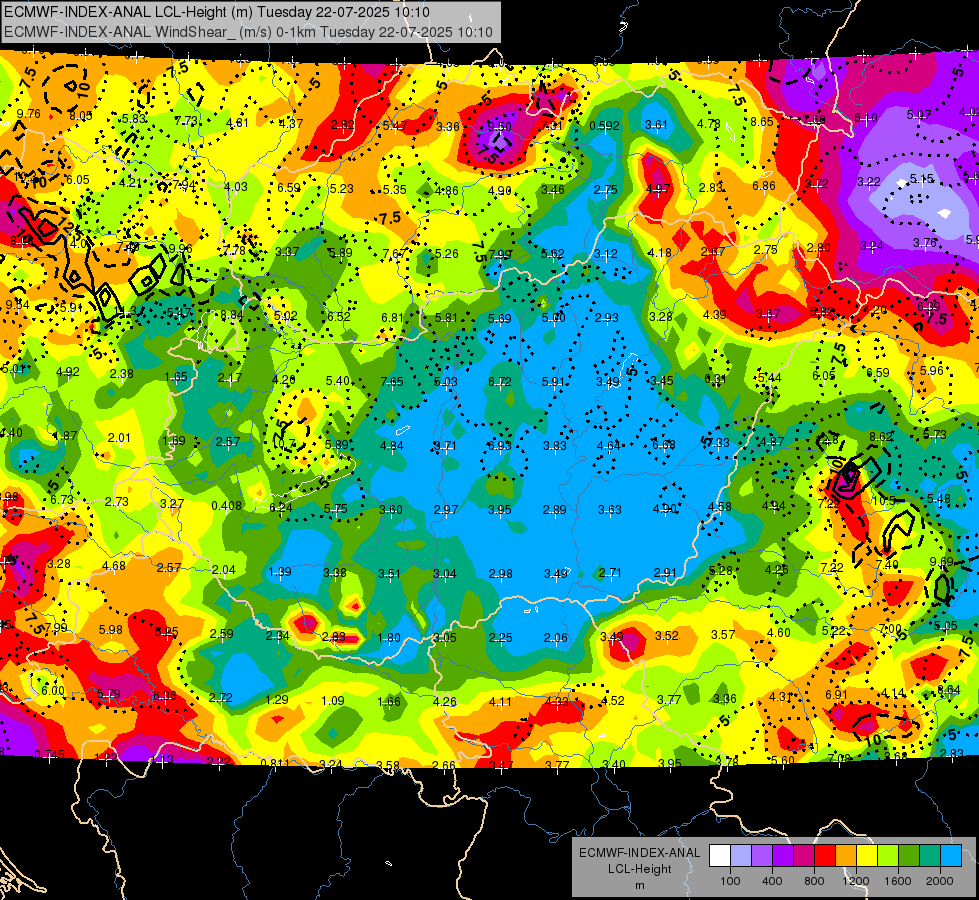This screenshot has width=979, height=900.
Task: Click the wind shear value 6.10
Action: (x=866, y=118)
